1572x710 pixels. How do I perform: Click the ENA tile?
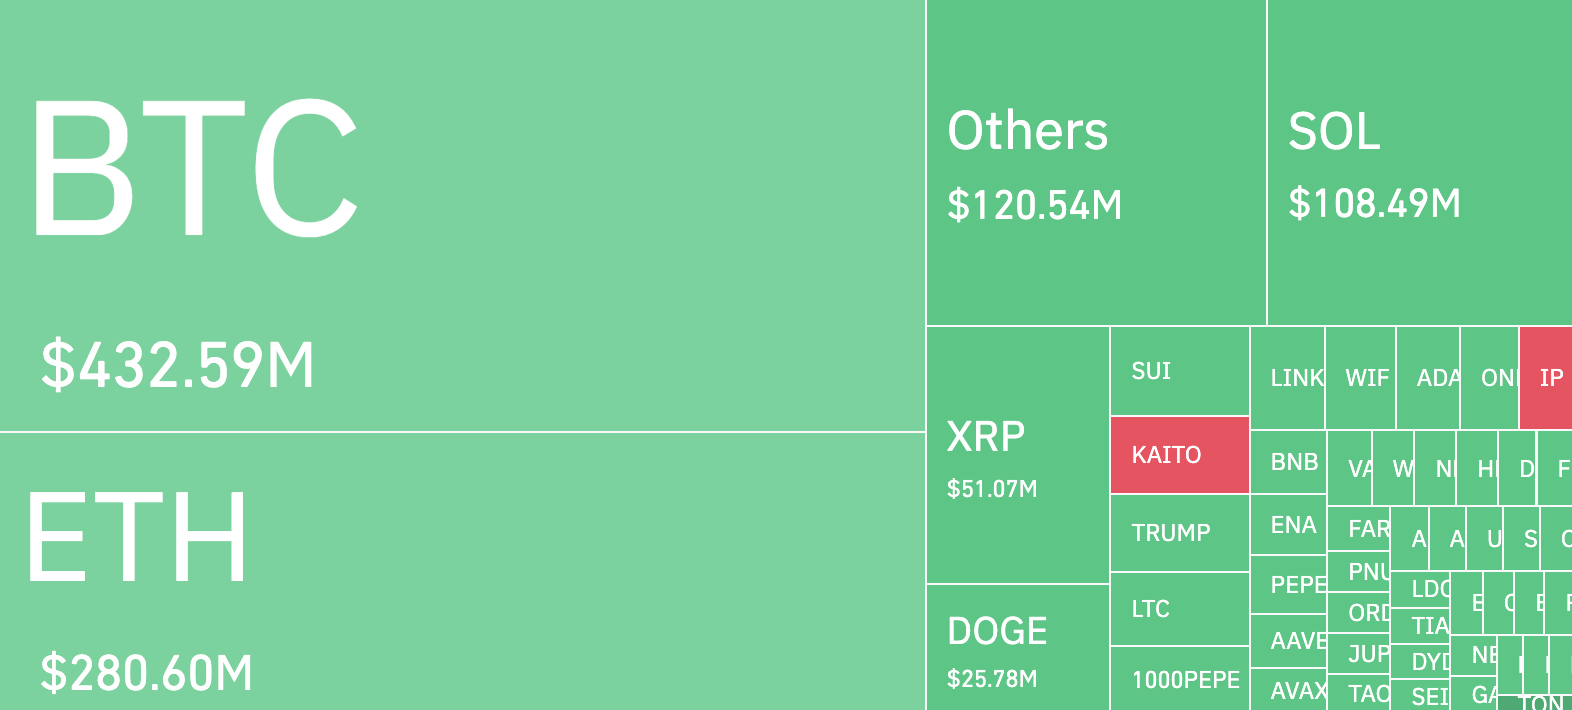coord(1289,525)
